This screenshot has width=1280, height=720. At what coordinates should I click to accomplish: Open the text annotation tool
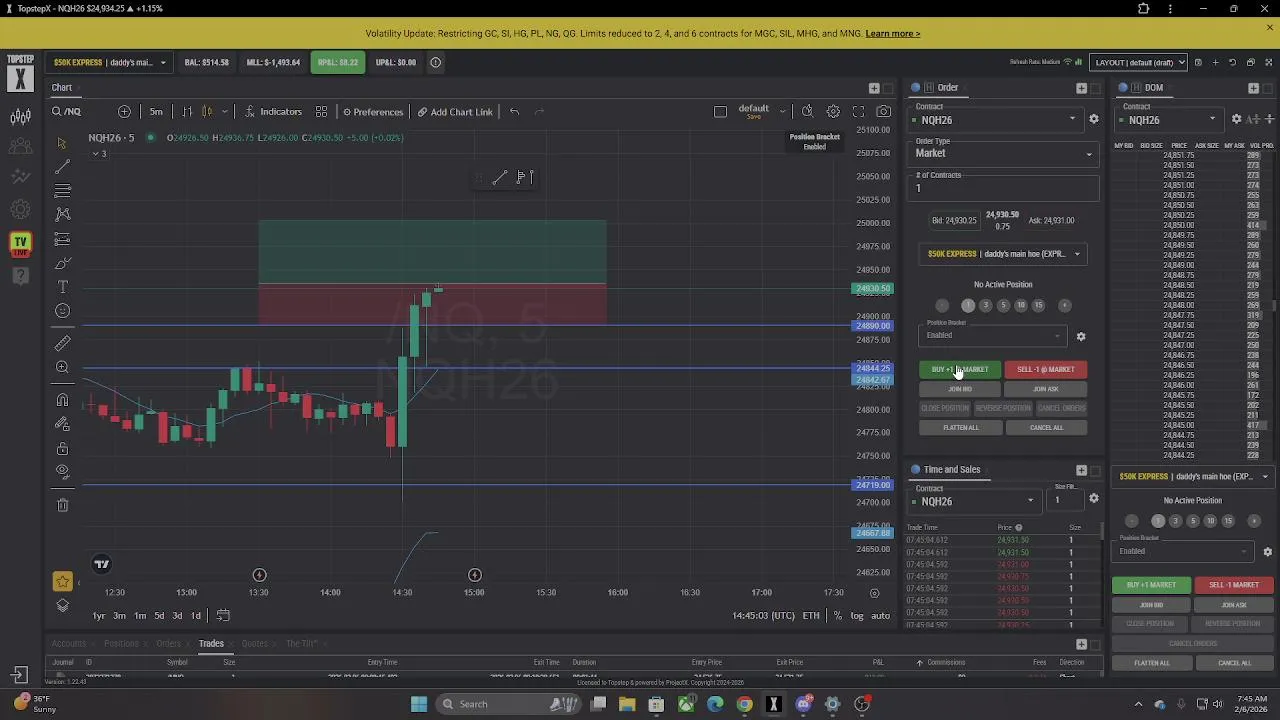pyautogui.click(x=62, y=287)
